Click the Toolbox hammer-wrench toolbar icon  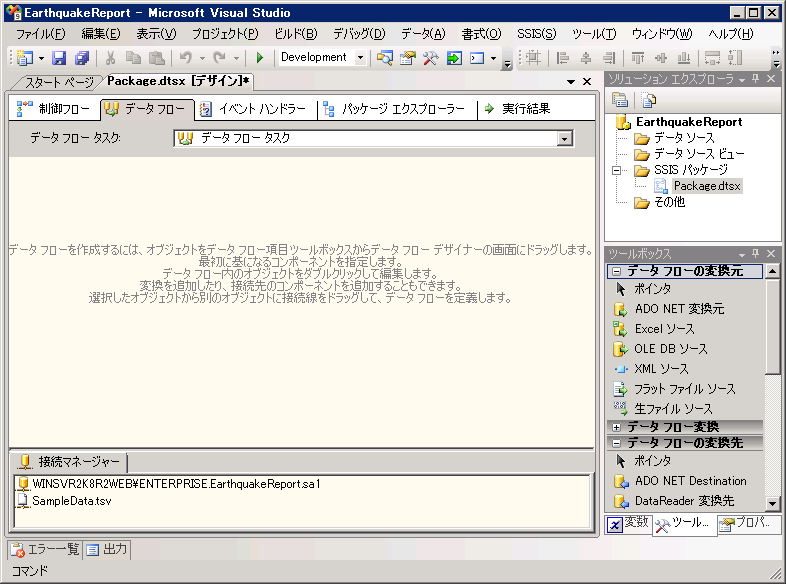tap(431, 58)
